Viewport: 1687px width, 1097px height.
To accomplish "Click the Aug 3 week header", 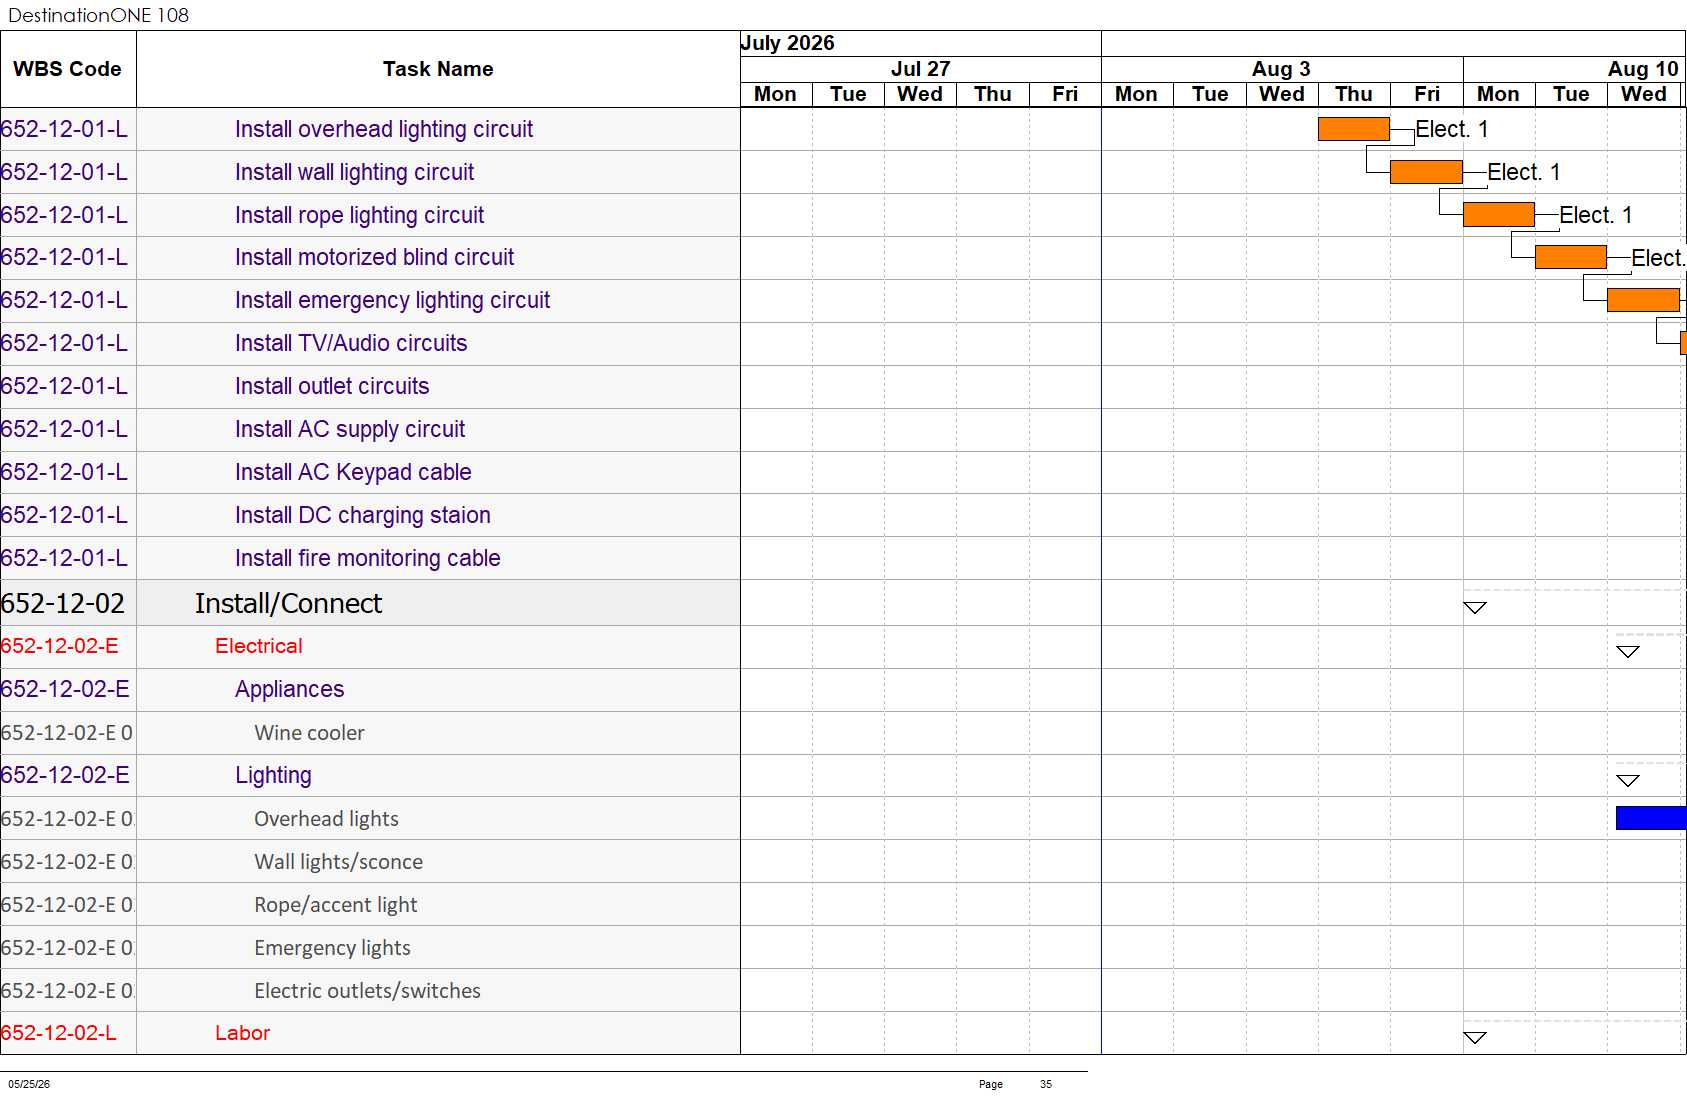I will (x=1281, y=69).
